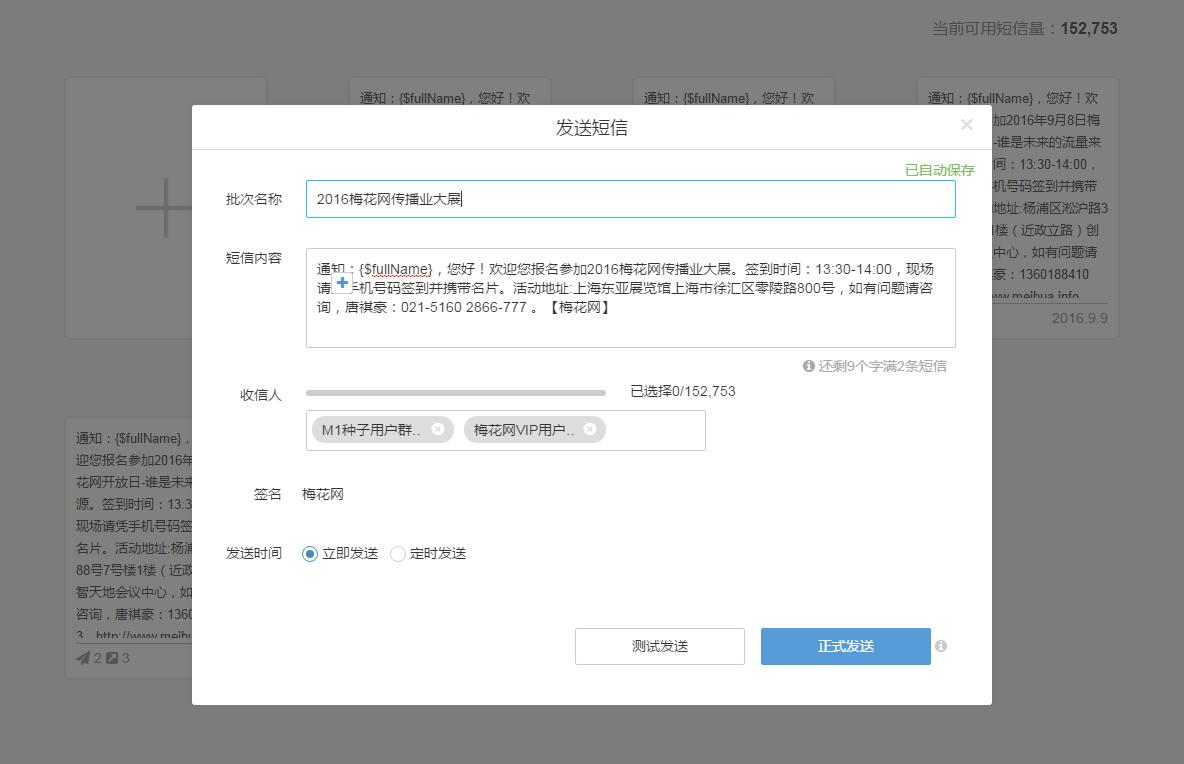Image resolution: width=1184 pixels, height=764 pixels.
Task: Remove the 梅花网VIP用户 recipient tag
Action: click(590, 429)
